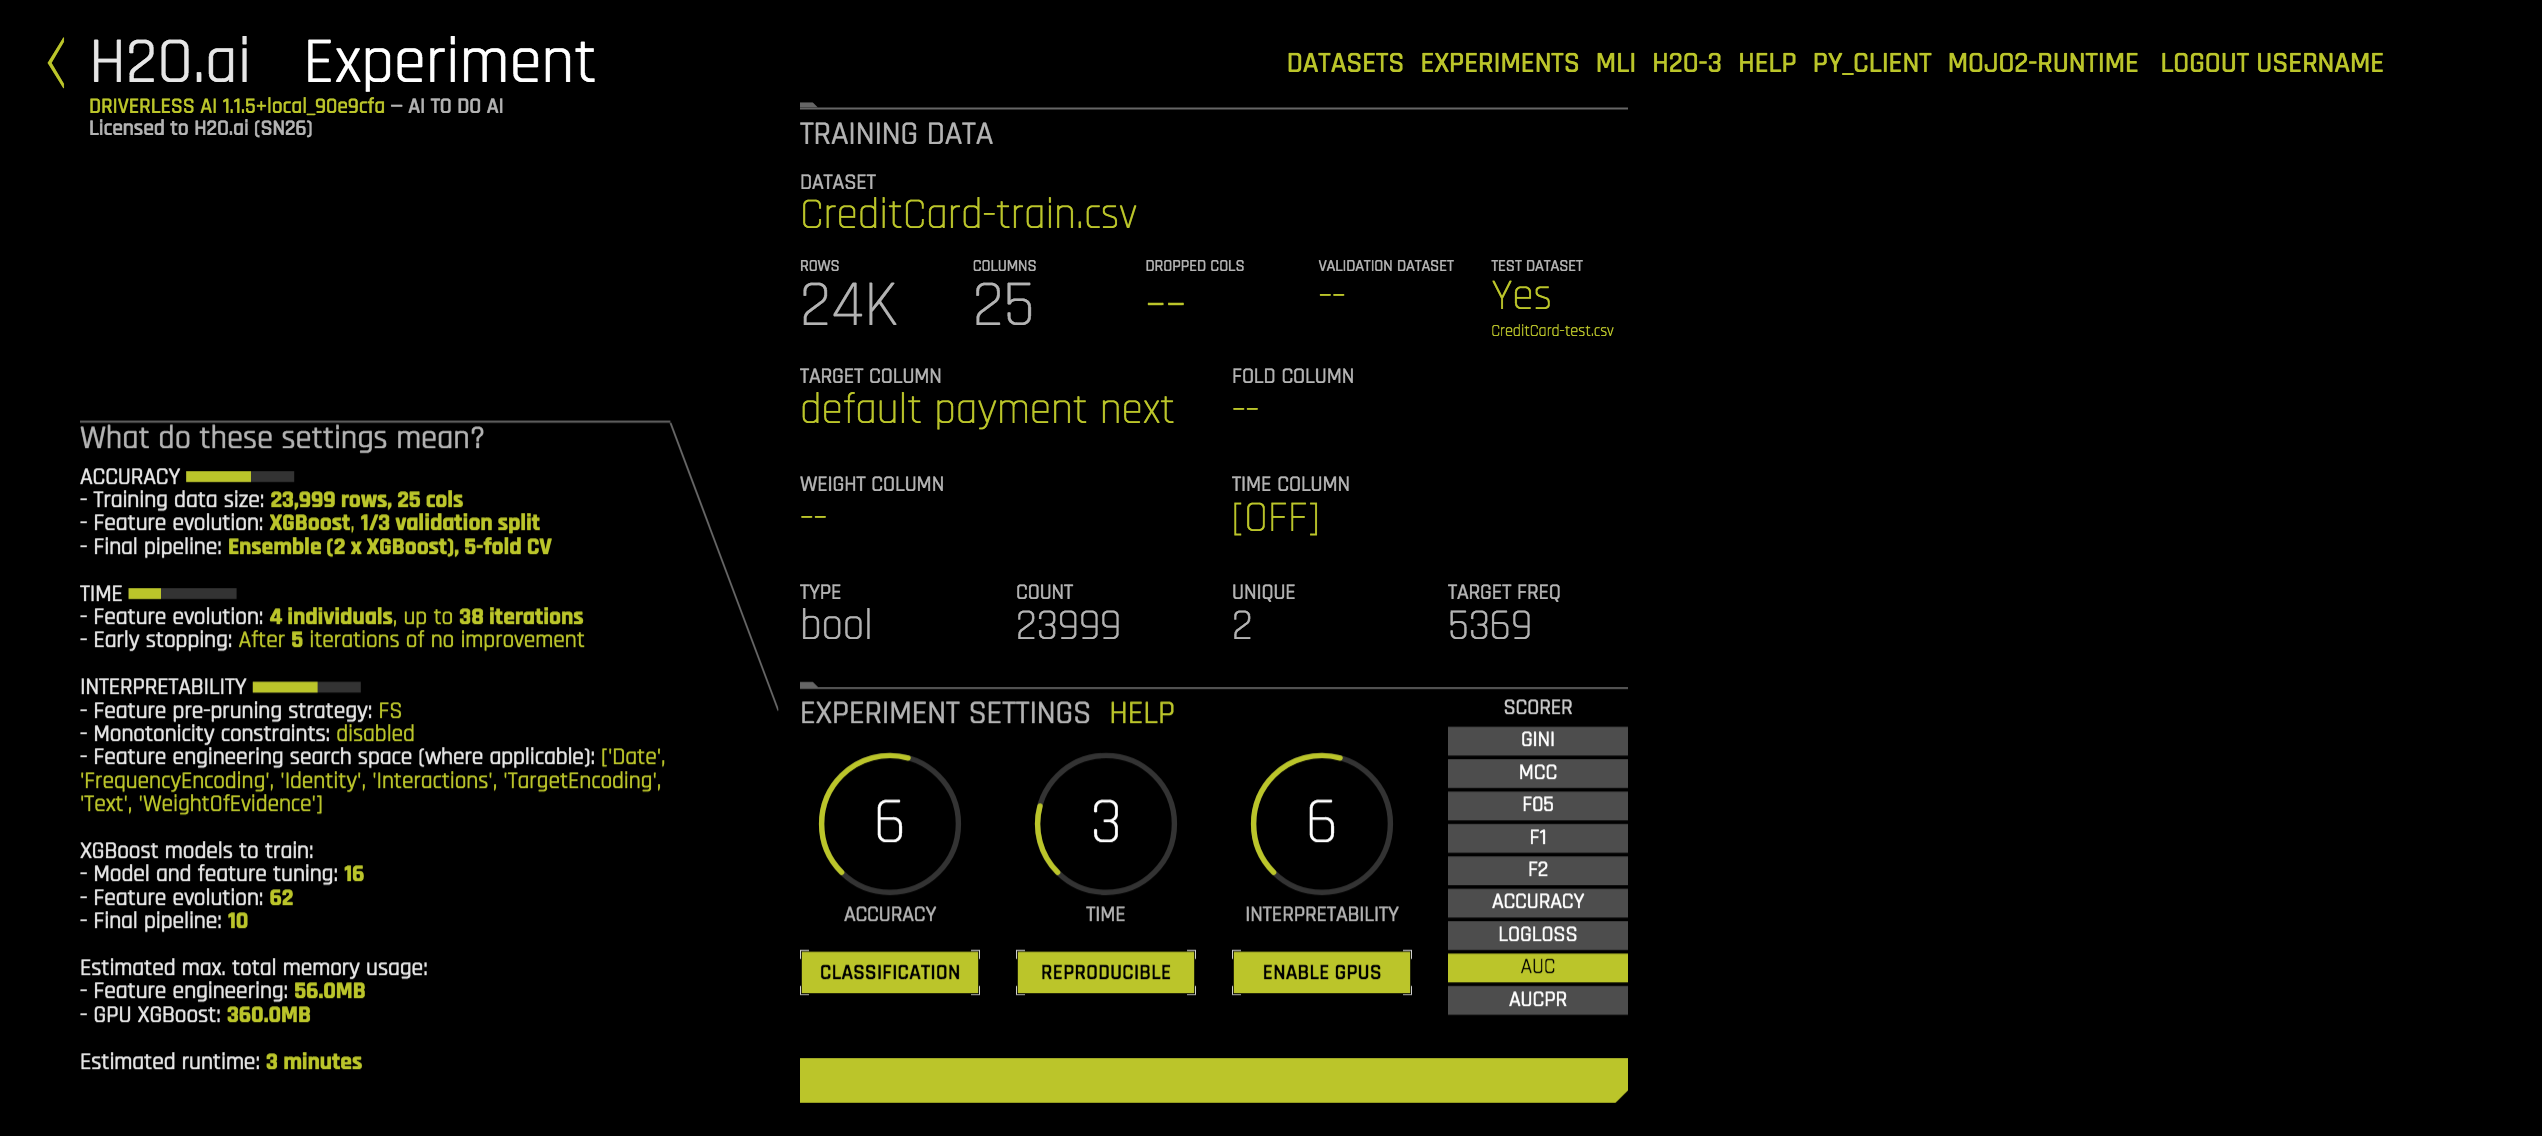This screenshot has height=1136, width=2542.
Task: Click the TARGET FREQ value 5369
Action: point(1489,626)
